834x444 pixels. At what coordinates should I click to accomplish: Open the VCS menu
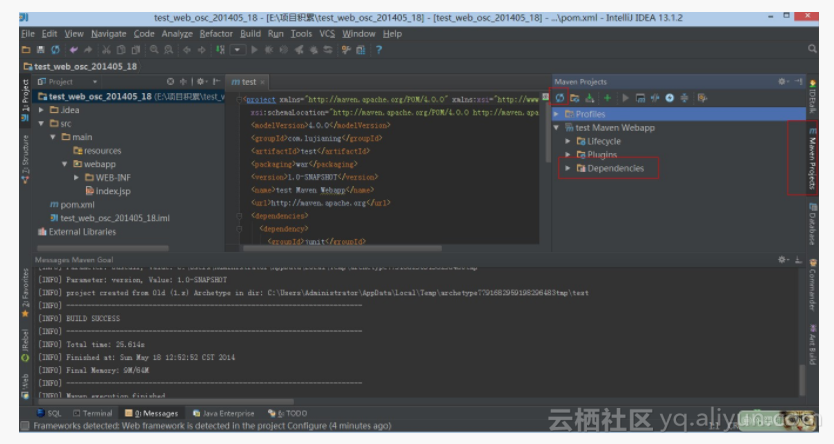tap(327, 34)
